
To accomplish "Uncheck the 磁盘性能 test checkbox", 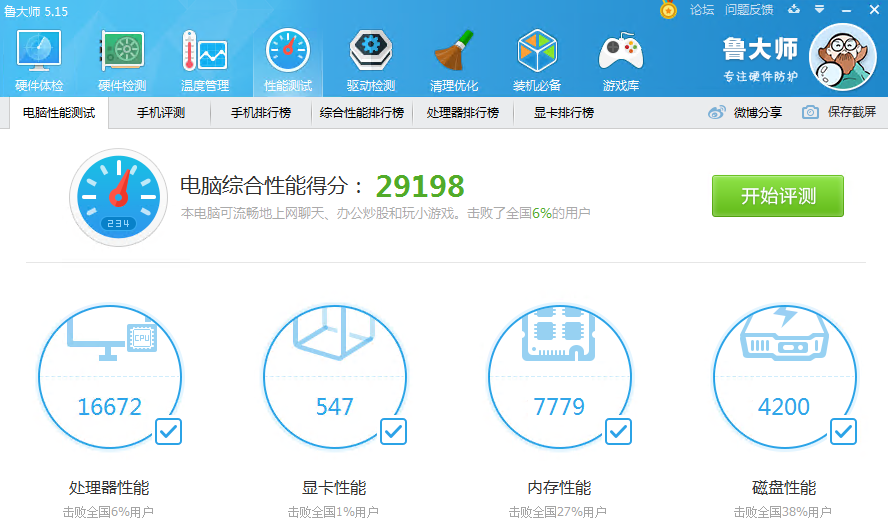I will (x=843, y=432).
